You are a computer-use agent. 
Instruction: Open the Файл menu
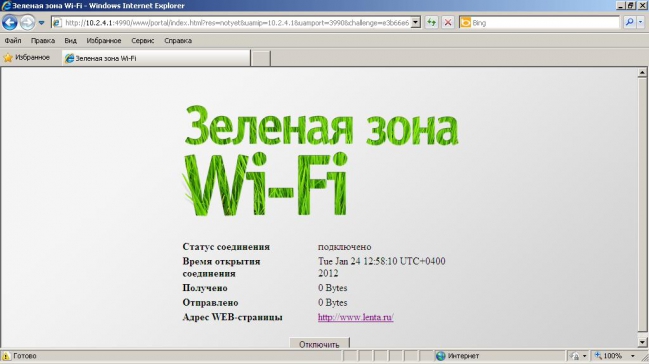tap(13, 41)
